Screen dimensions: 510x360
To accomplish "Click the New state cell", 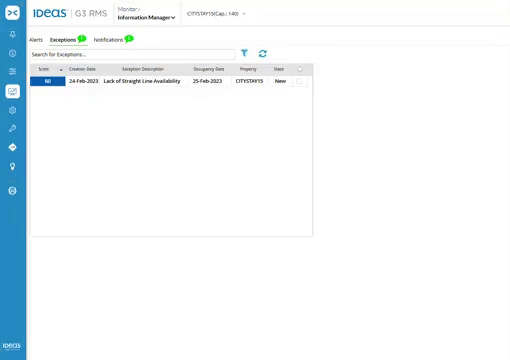I will point(280,81).
